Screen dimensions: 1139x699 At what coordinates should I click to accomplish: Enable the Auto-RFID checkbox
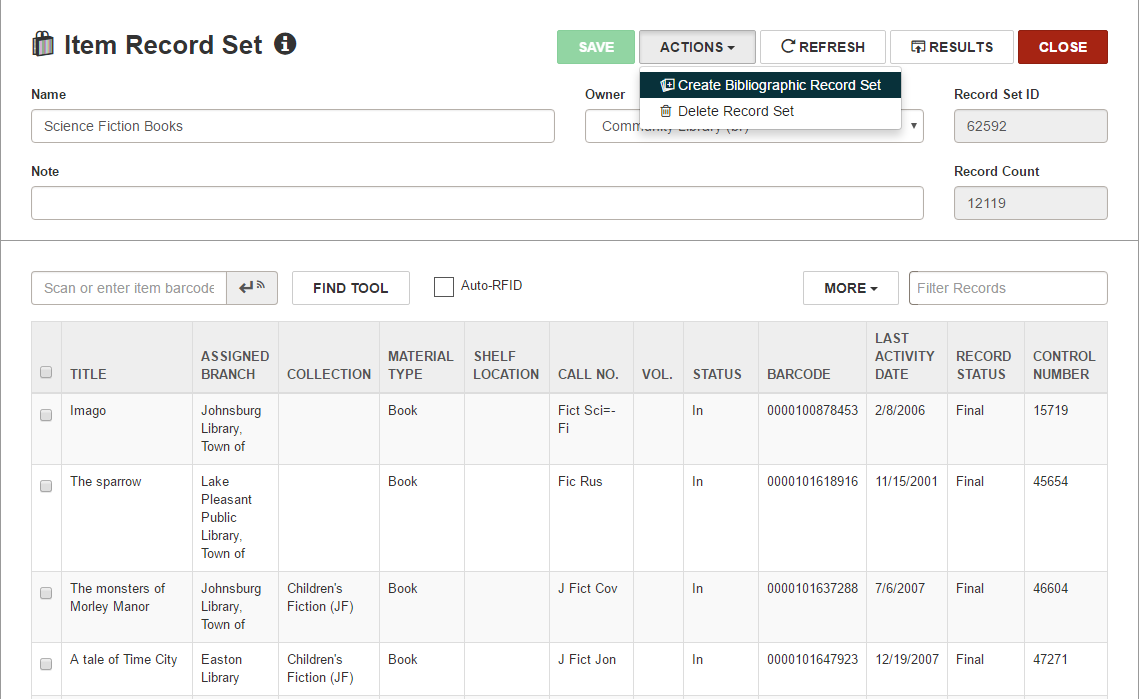tap(444, 287)
